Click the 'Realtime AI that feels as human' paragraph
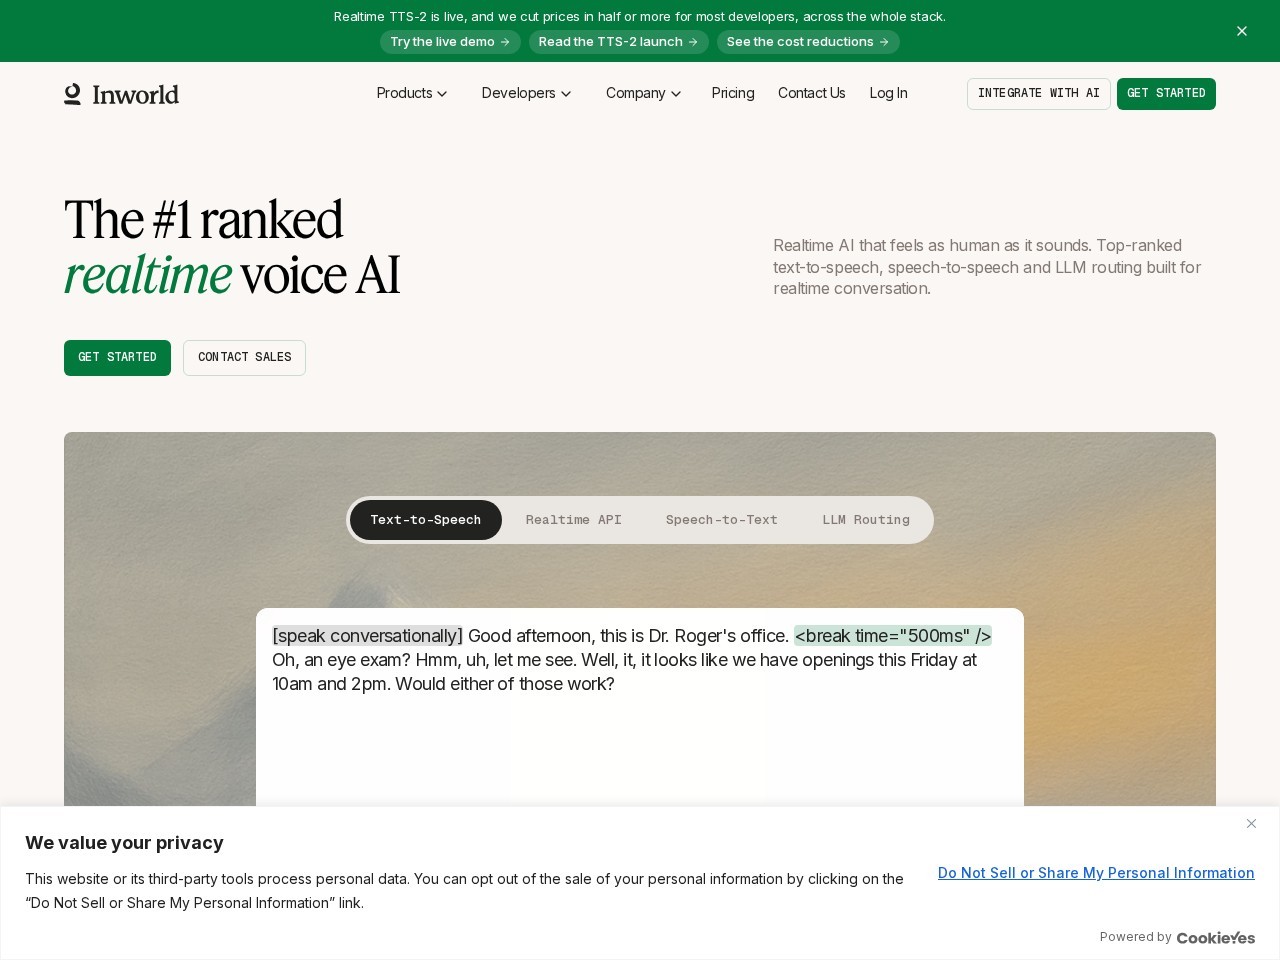This screenshot has height=960, width=1280. click(x=987, y=267)
